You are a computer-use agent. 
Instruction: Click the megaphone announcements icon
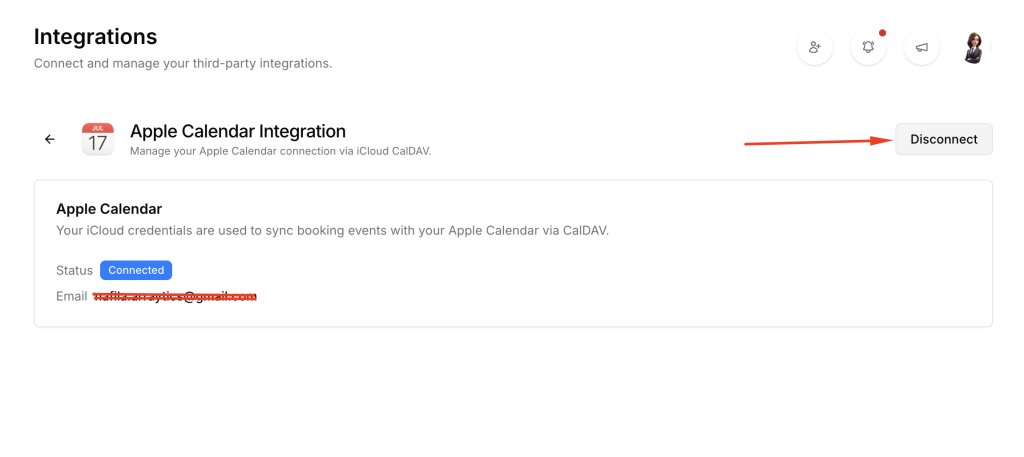pos(921,47)
